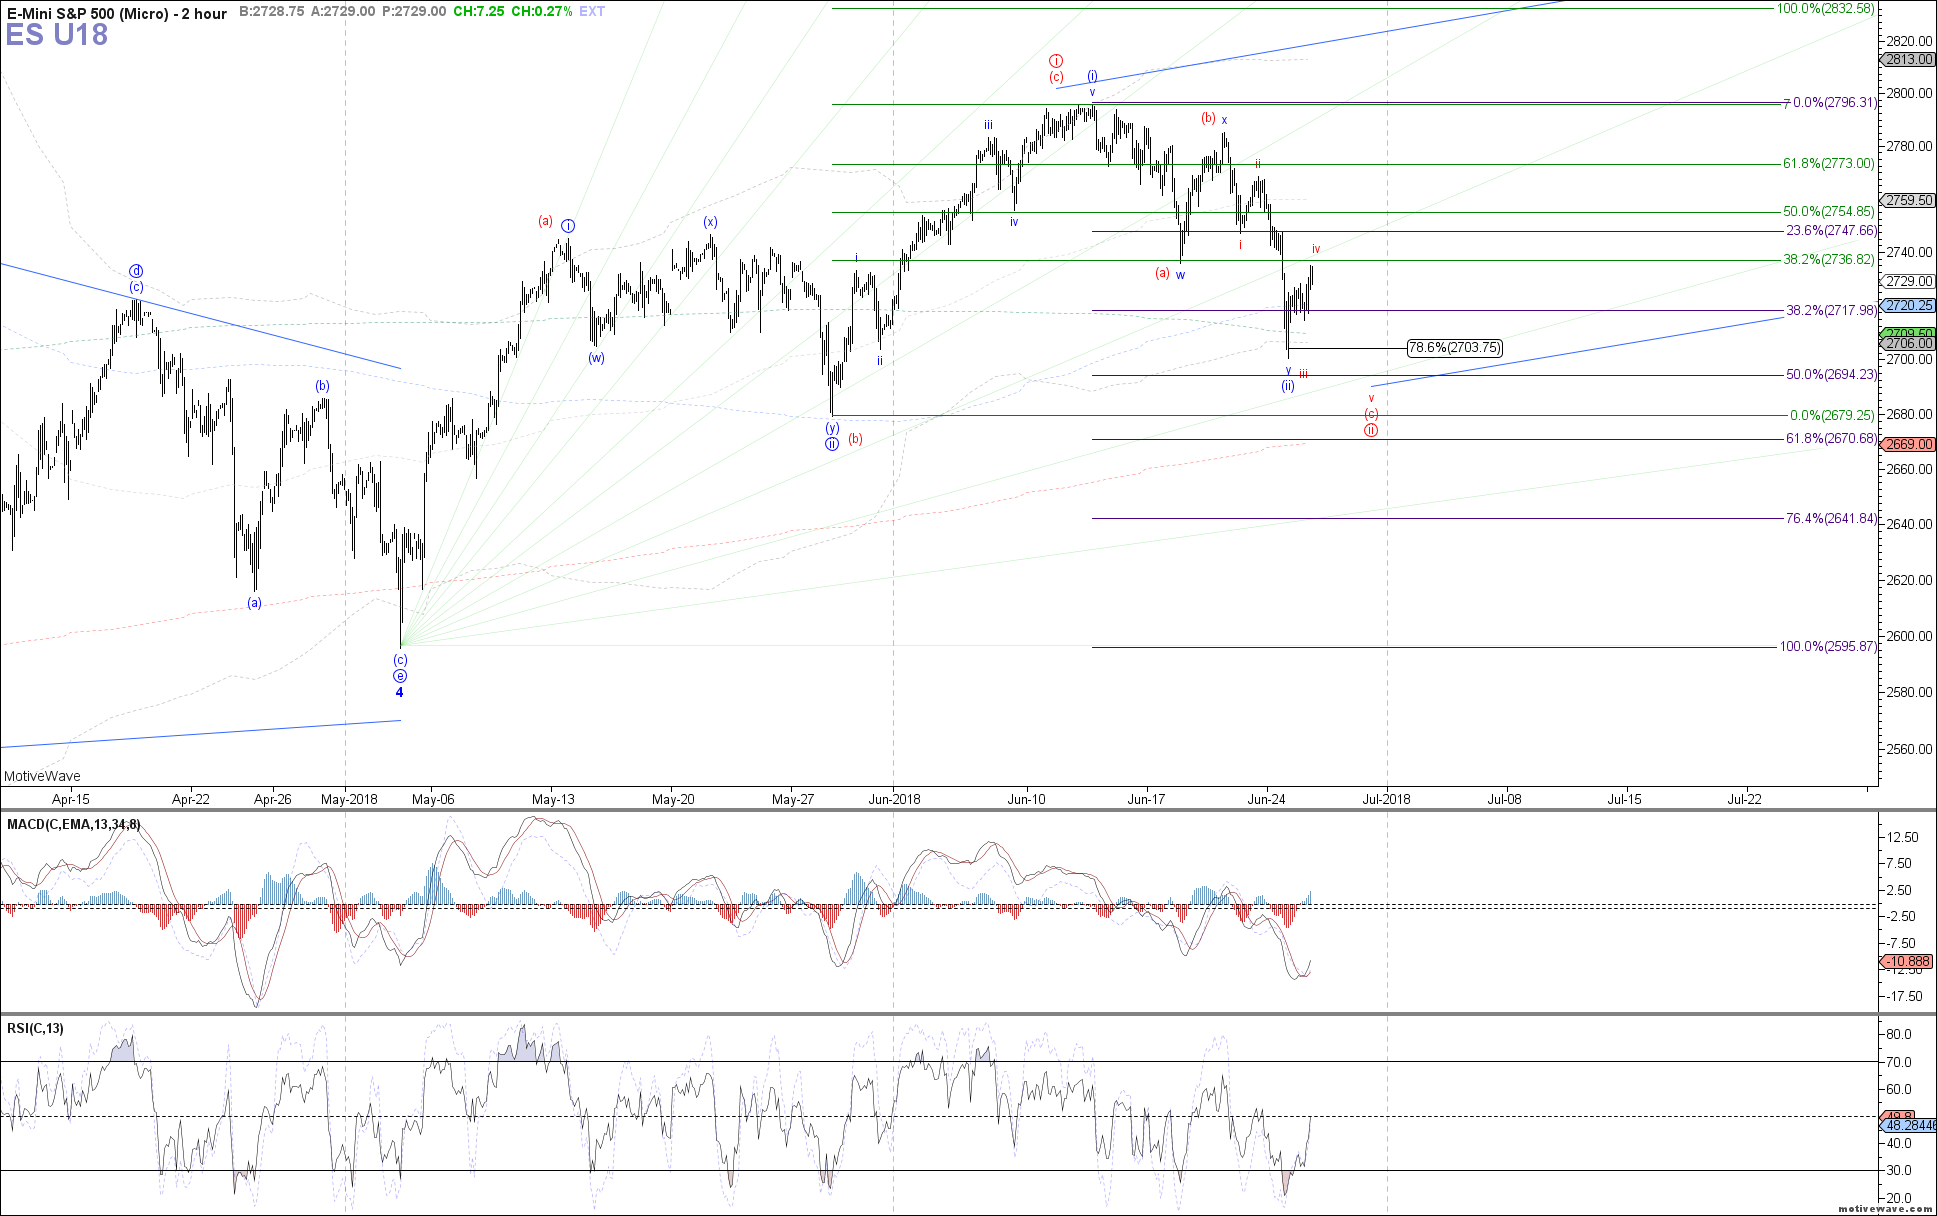Screen dimensions: 1937x1216
Task: Click the Jun-2018 date on time axis
Action: (x=894, y=799)
